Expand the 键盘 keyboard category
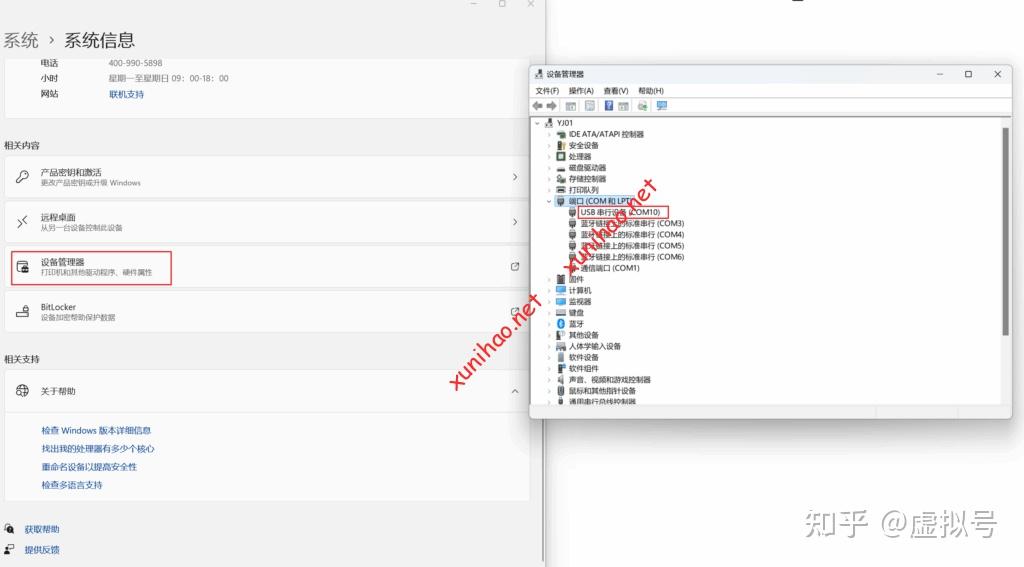 click(x=549, y=313)
